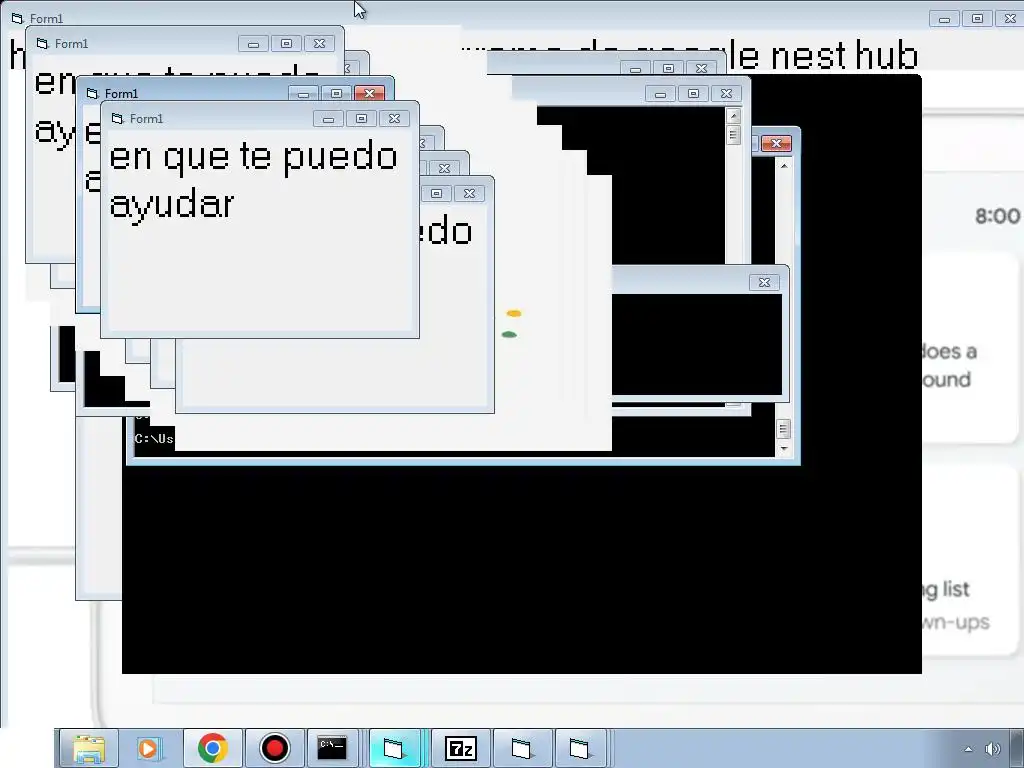The width and height of the screenshot is (1024, 768).
Task: Click the 7z form icon's right neighbor in taskbar
Action: (522, 748)
